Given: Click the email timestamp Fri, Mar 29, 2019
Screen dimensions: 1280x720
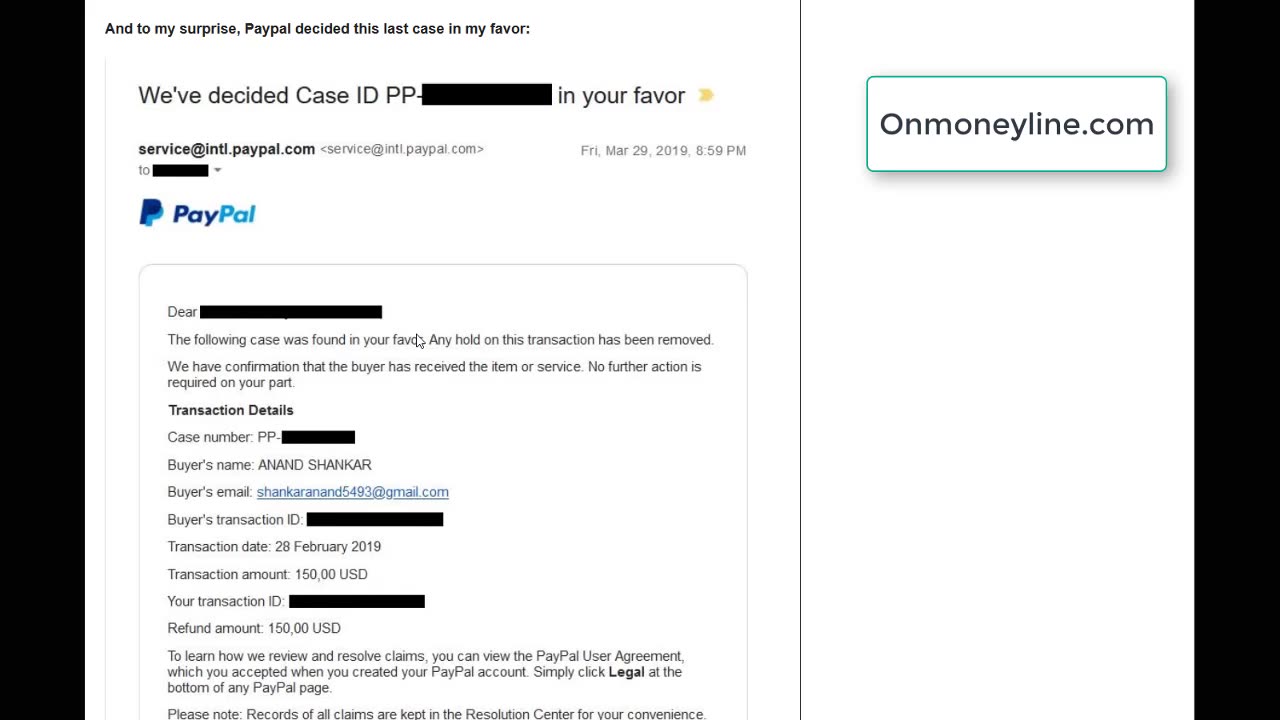Looking at the screenshot, I should click(663, 150).
